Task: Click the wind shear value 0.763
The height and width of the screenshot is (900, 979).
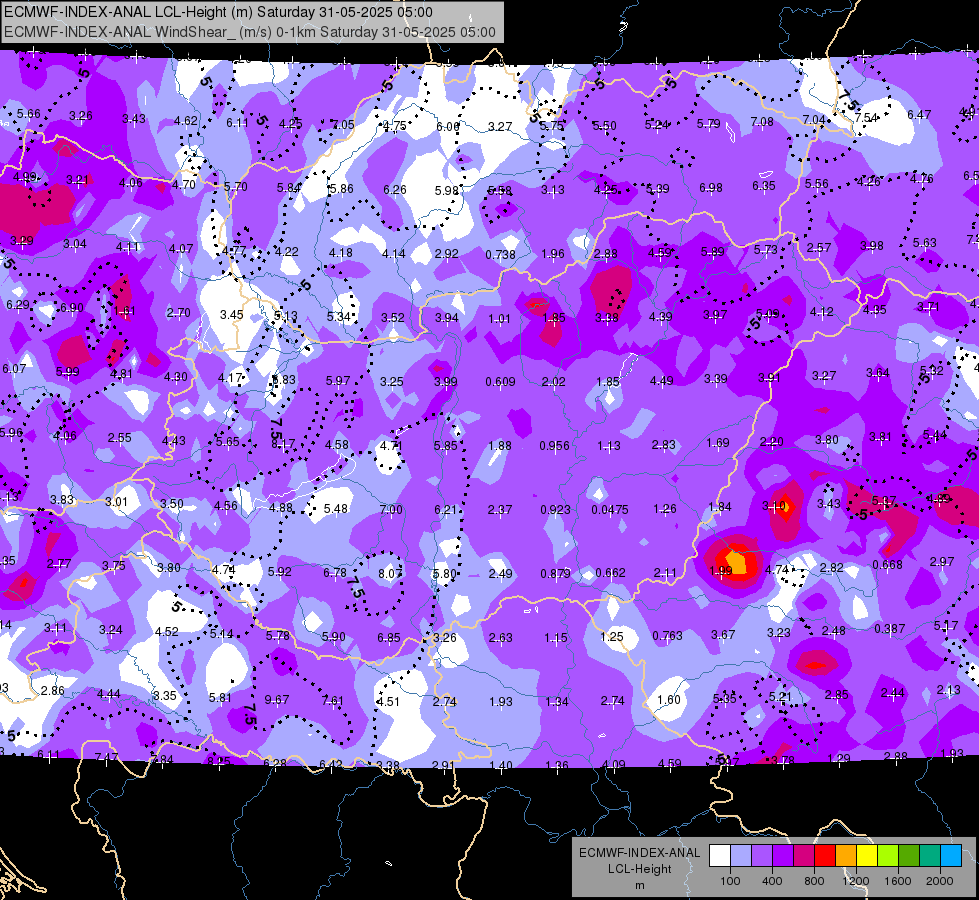Action: point(667,636)
